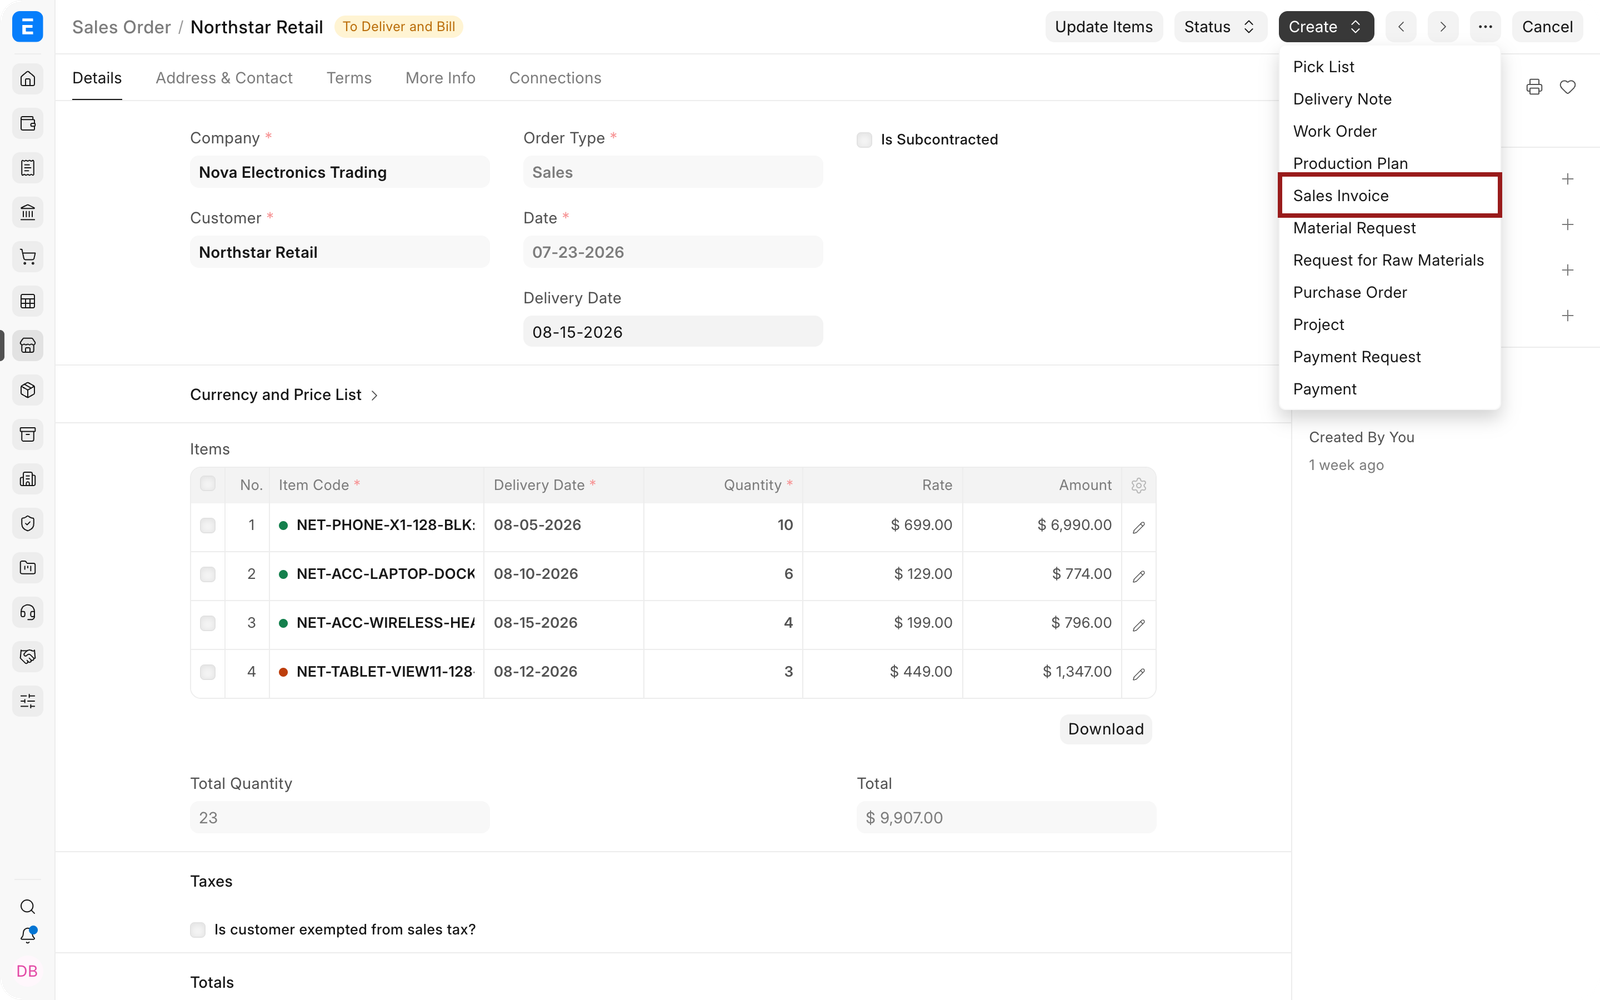Expand Currency and Price List section

coord(284,395)
